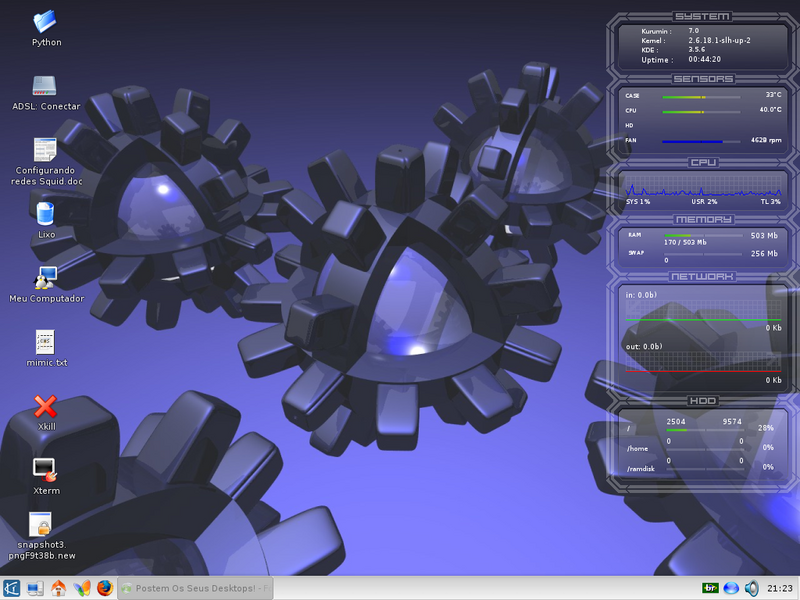
Task: Launch the ADSL: Conectar icon
Action: click(44, 86)
